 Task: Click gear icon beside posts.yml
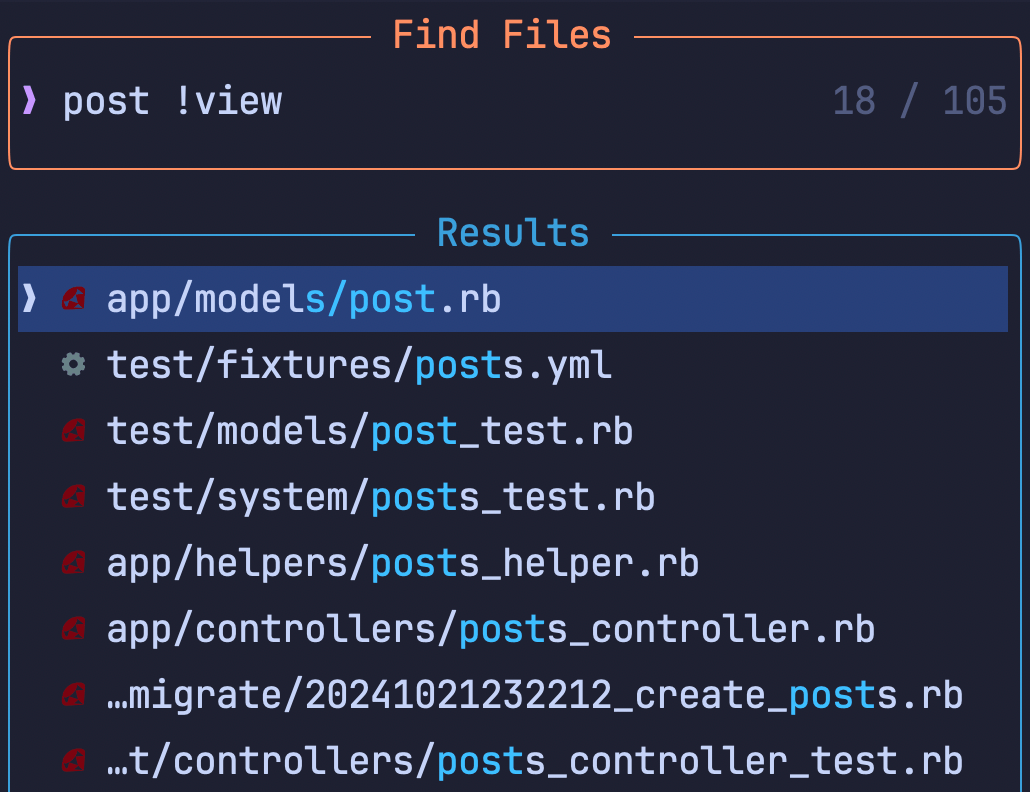point(73,365)
